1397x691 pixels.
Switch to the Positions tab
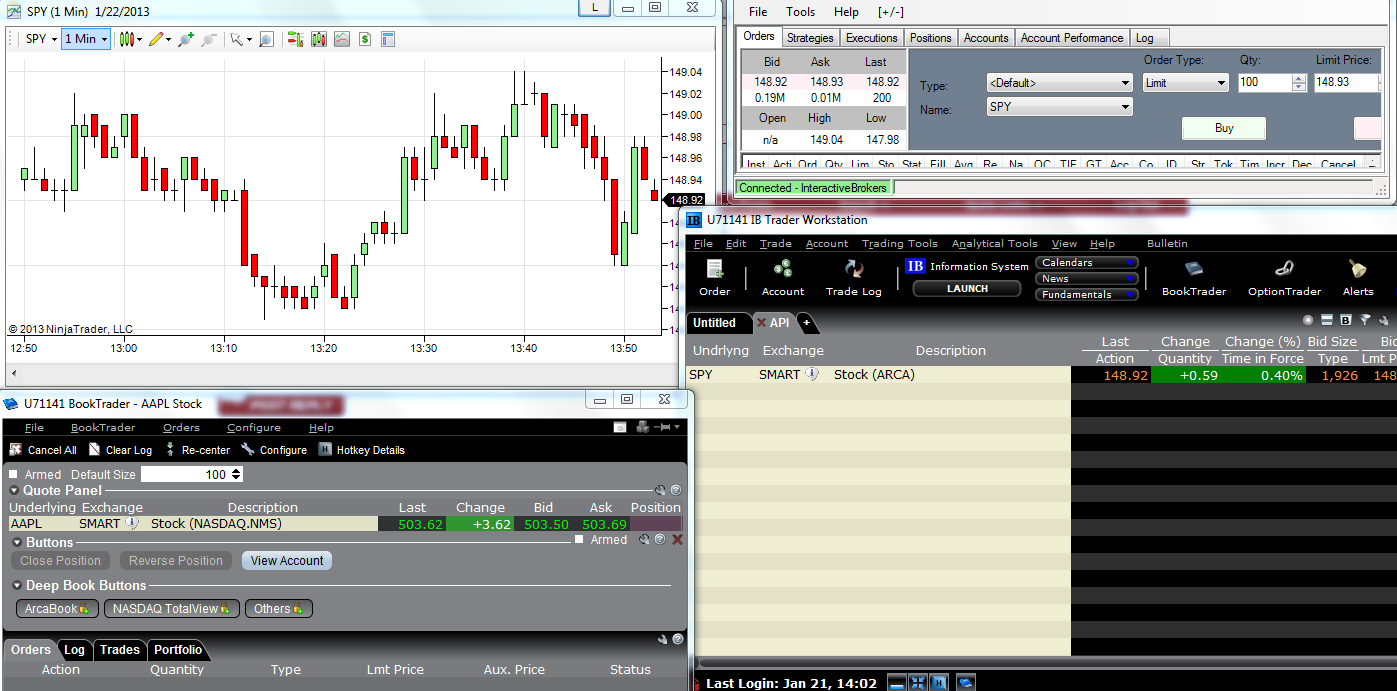click(x=931, y=38)
